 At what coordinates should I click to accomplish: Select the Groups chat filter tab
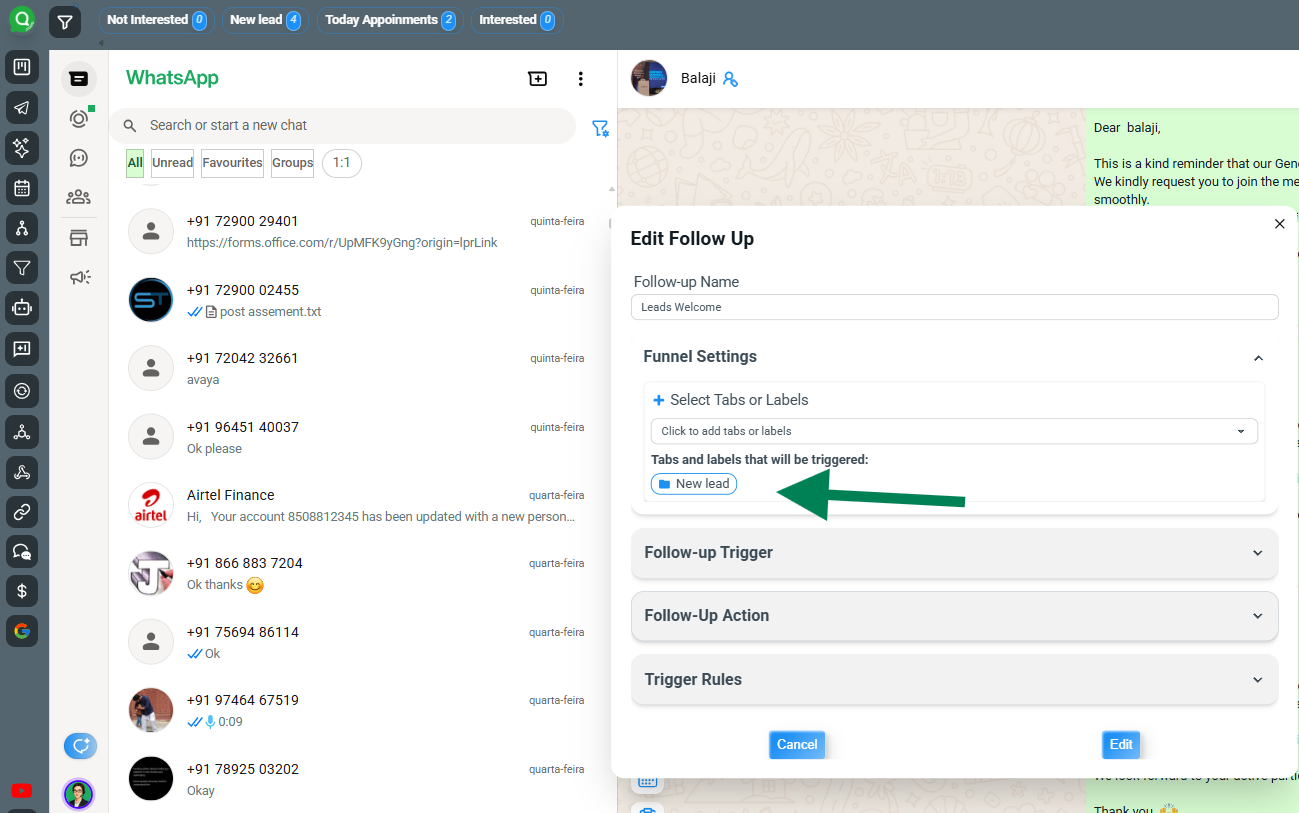point(292,163)
